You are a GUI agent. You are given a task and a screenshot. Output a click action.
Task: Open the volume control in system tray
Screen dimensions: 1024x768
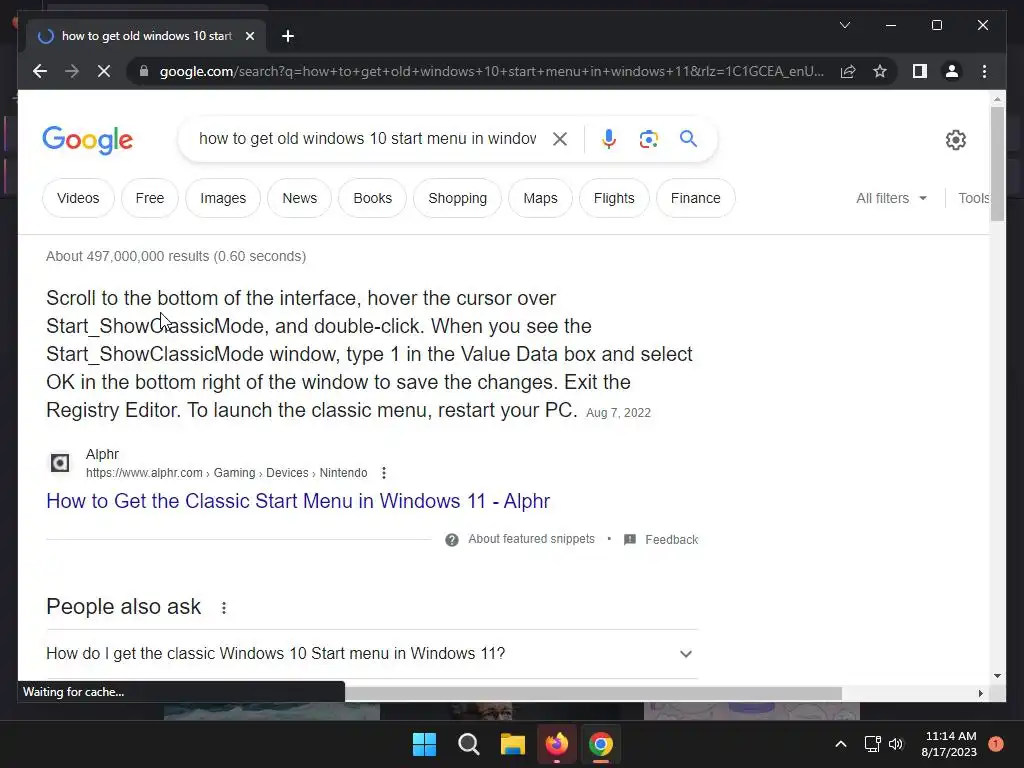(896, 744)
